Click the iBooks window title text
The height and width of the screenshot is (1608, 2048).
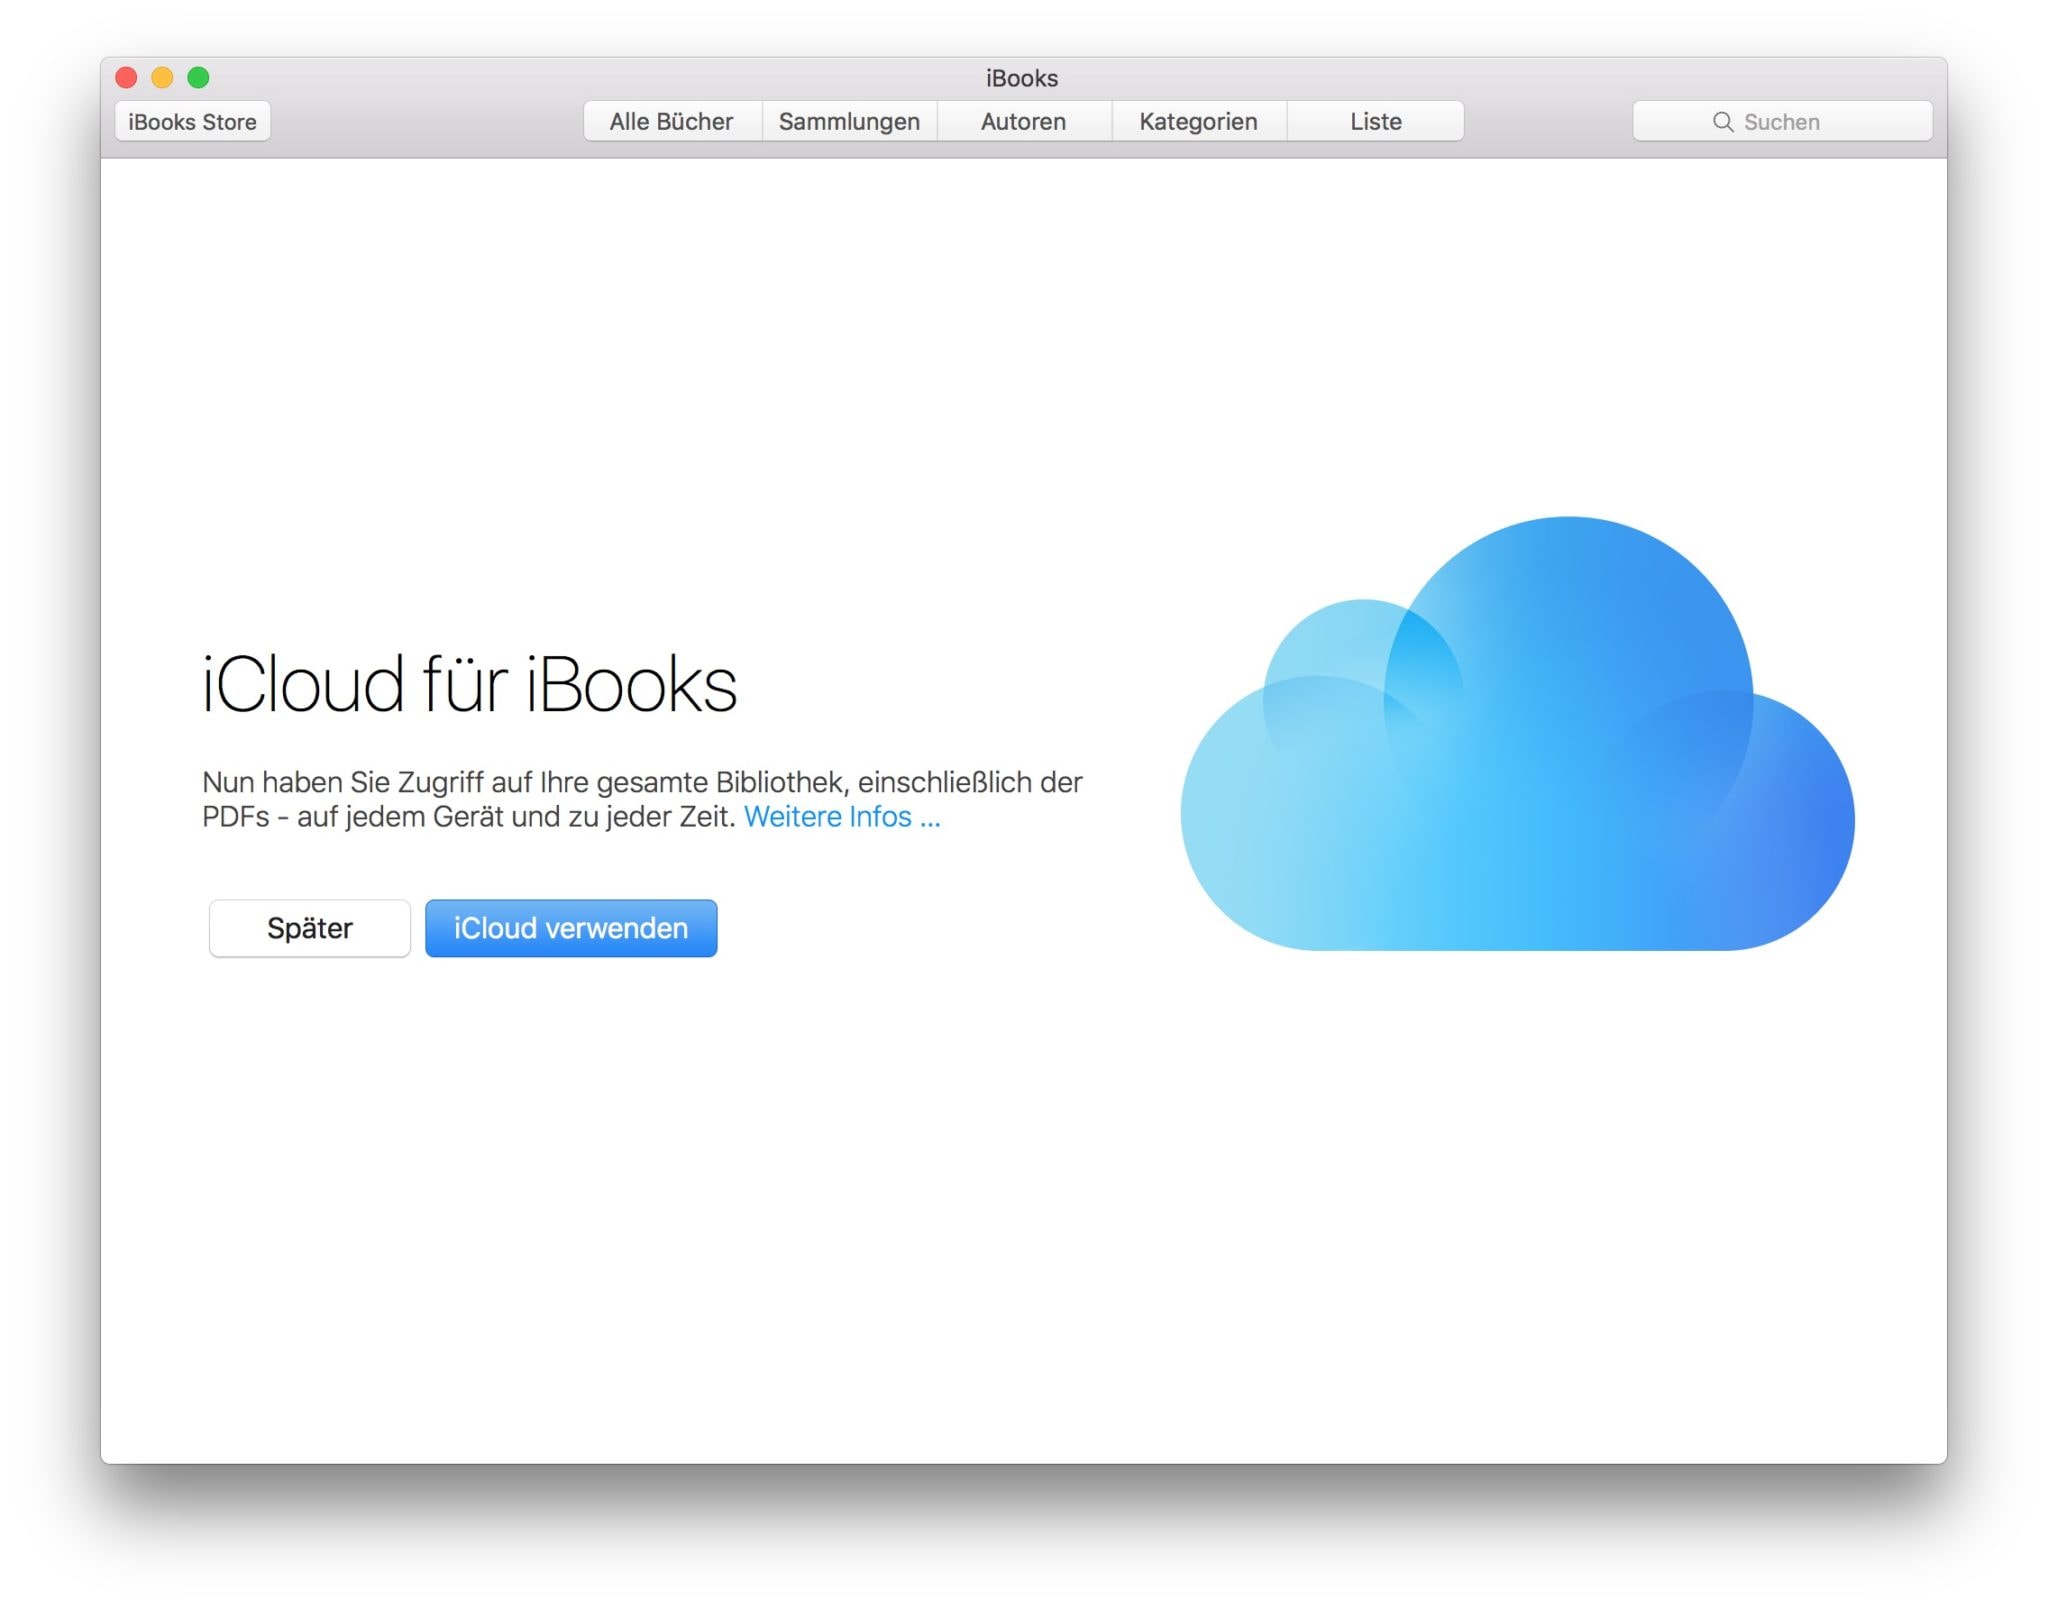coord(1021,78)
